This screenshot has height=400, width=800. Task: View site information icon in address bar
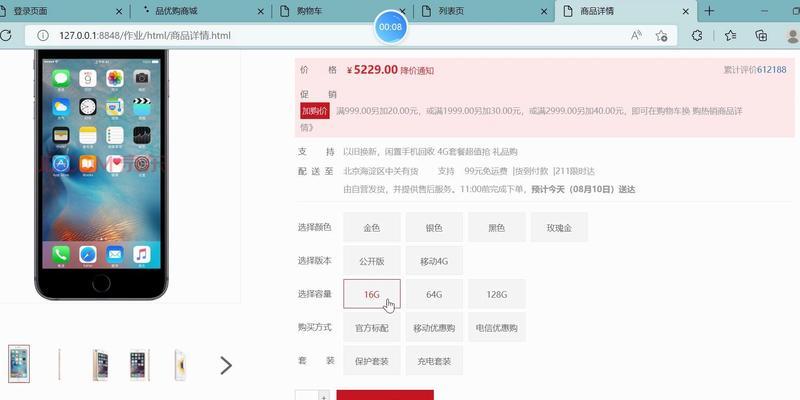tap(43, 35)
